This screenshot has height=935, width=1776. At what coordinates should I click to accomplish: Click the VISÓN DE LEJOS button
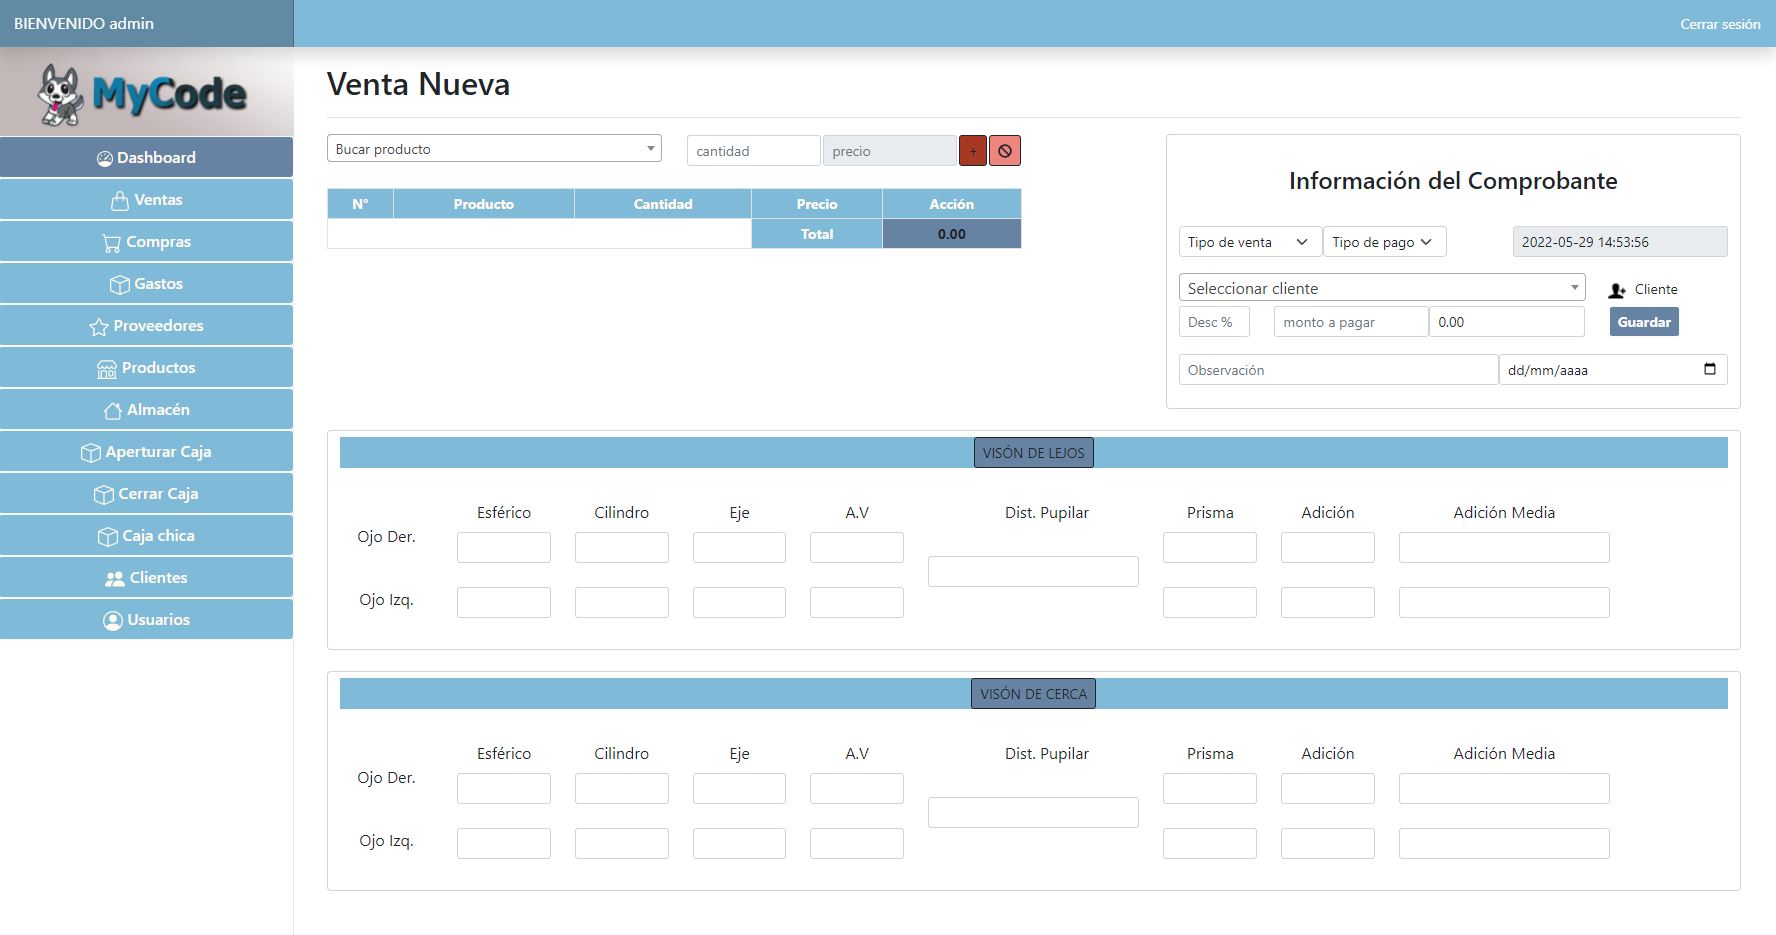click(1033, 453)
